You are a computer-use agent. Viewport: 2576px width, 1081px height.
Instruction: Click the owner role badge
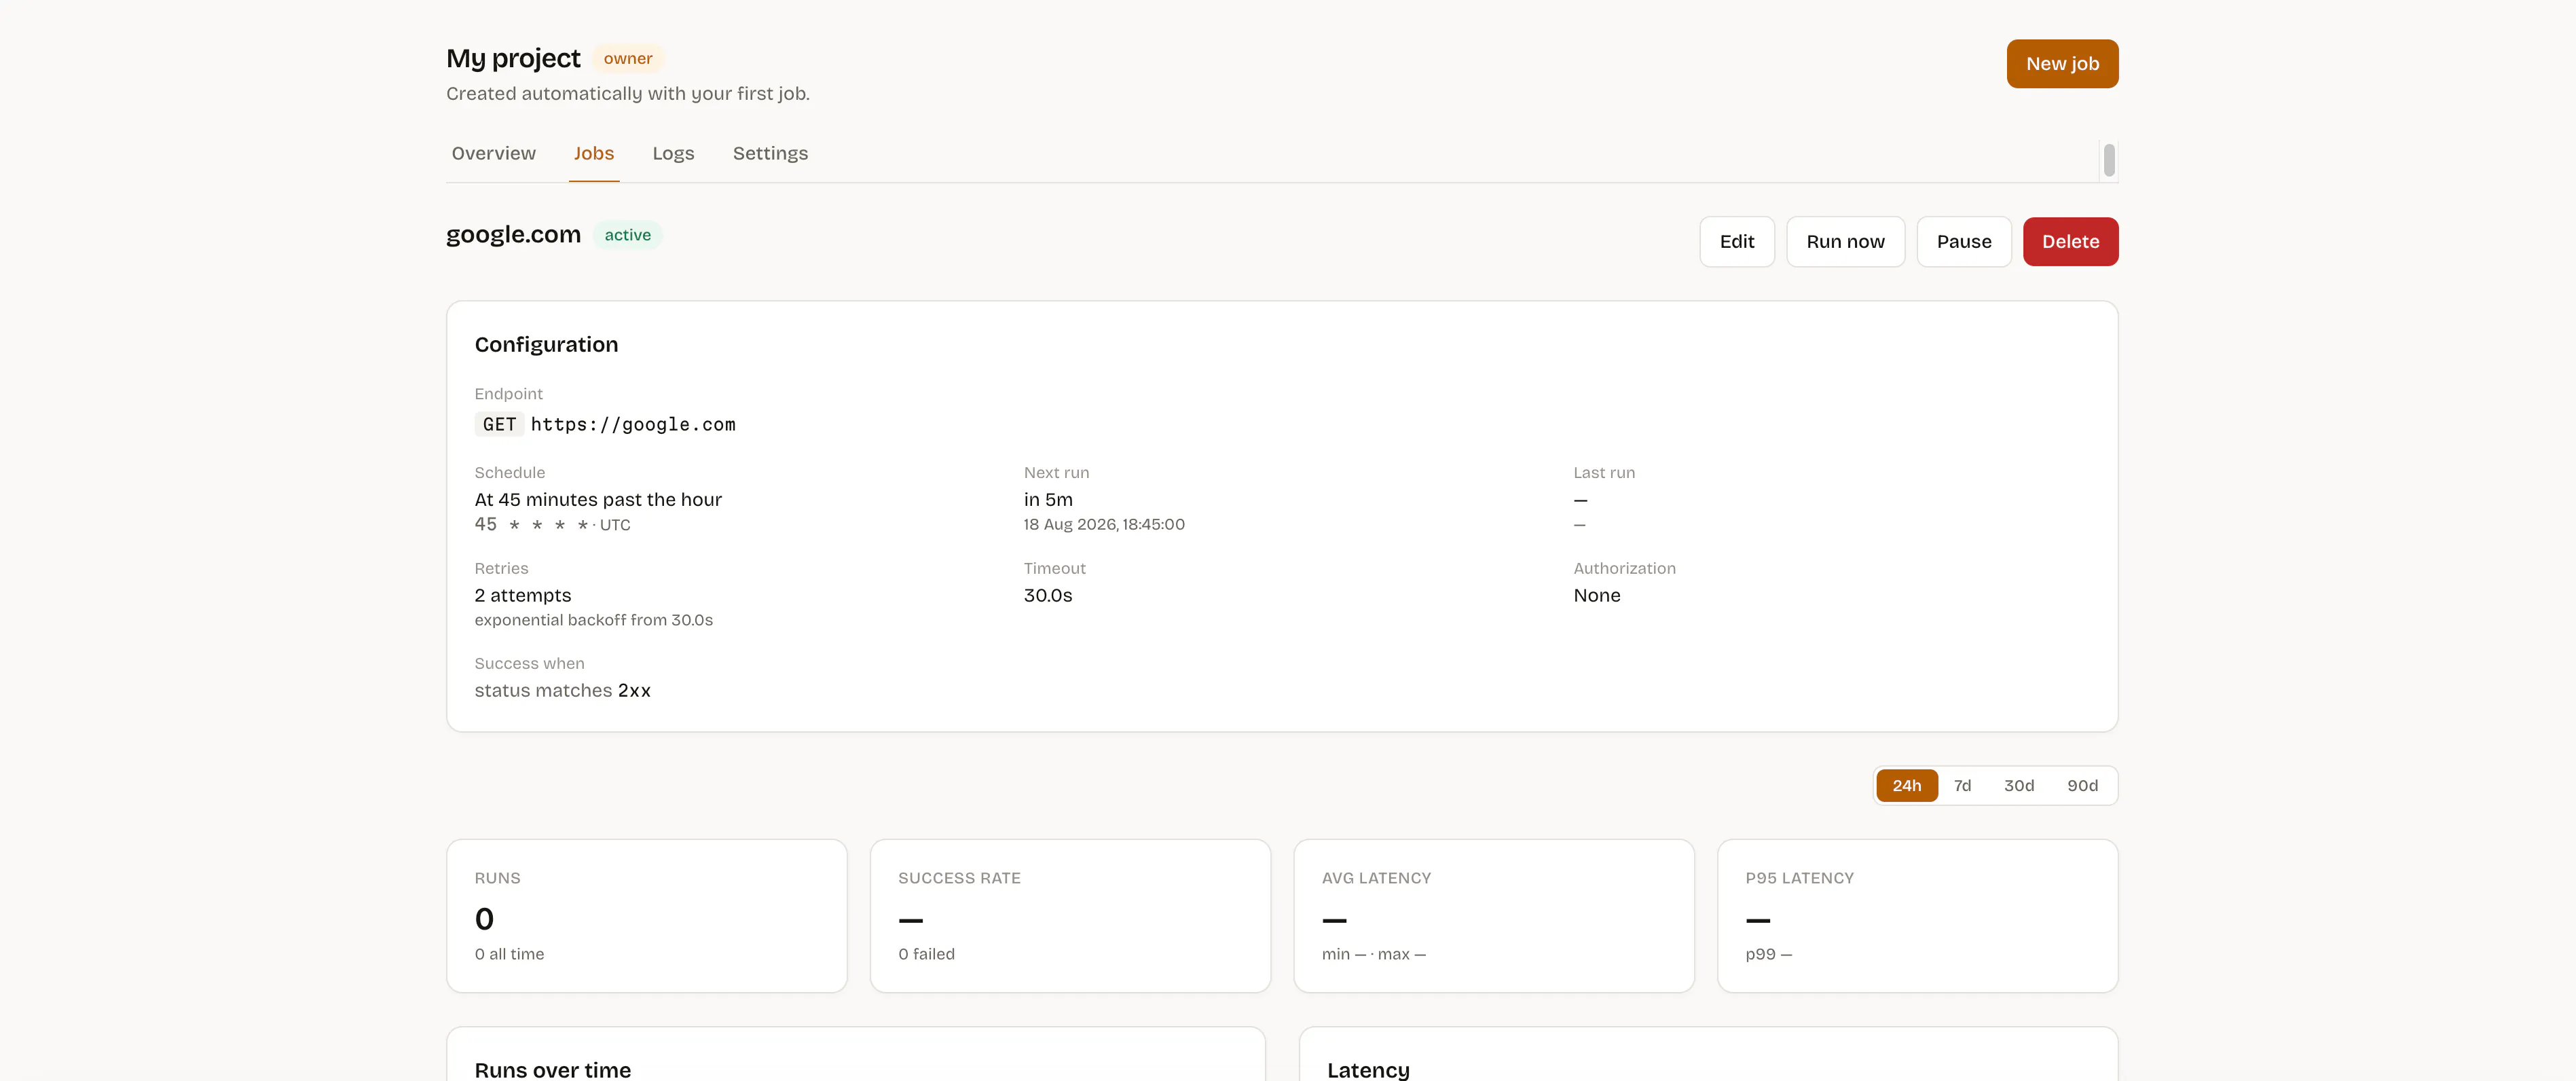[627, 59]
